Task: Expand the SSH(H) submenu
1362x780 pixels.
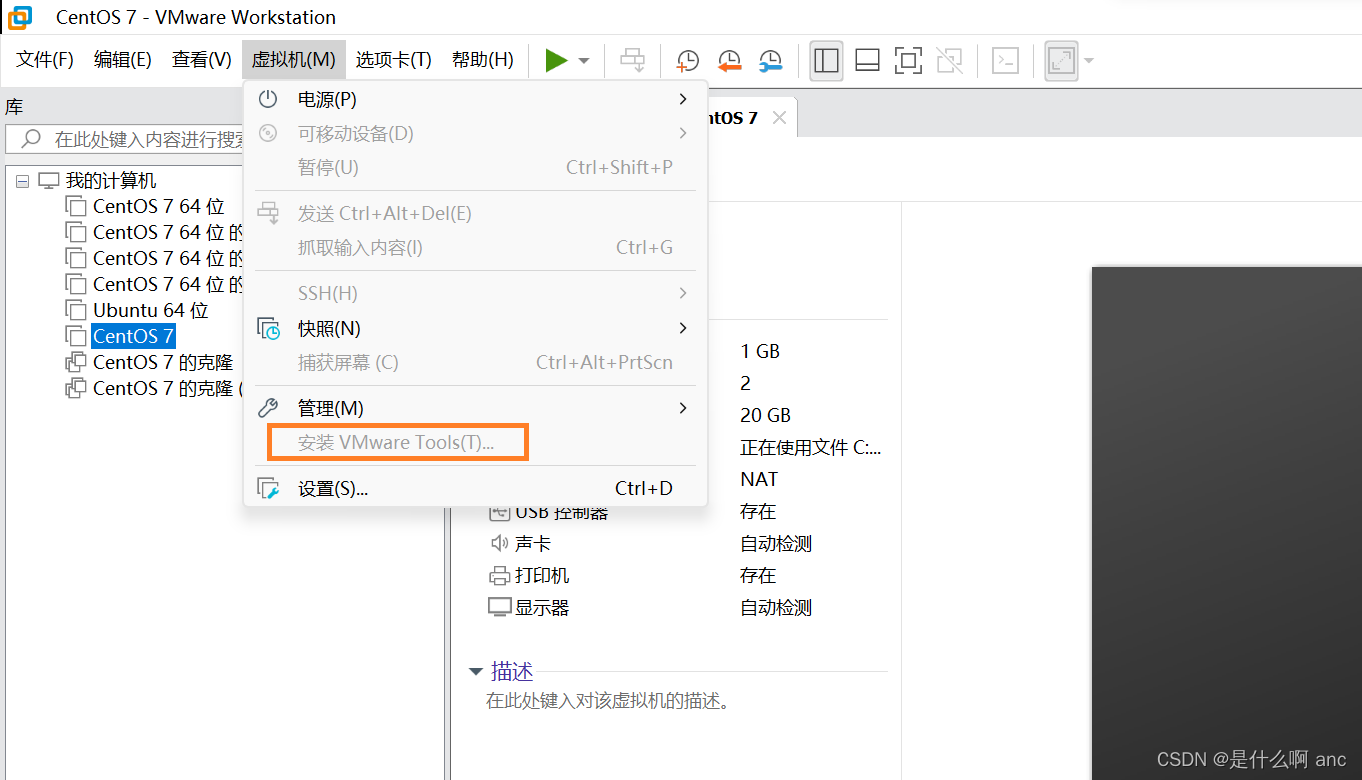Action: 475,294
